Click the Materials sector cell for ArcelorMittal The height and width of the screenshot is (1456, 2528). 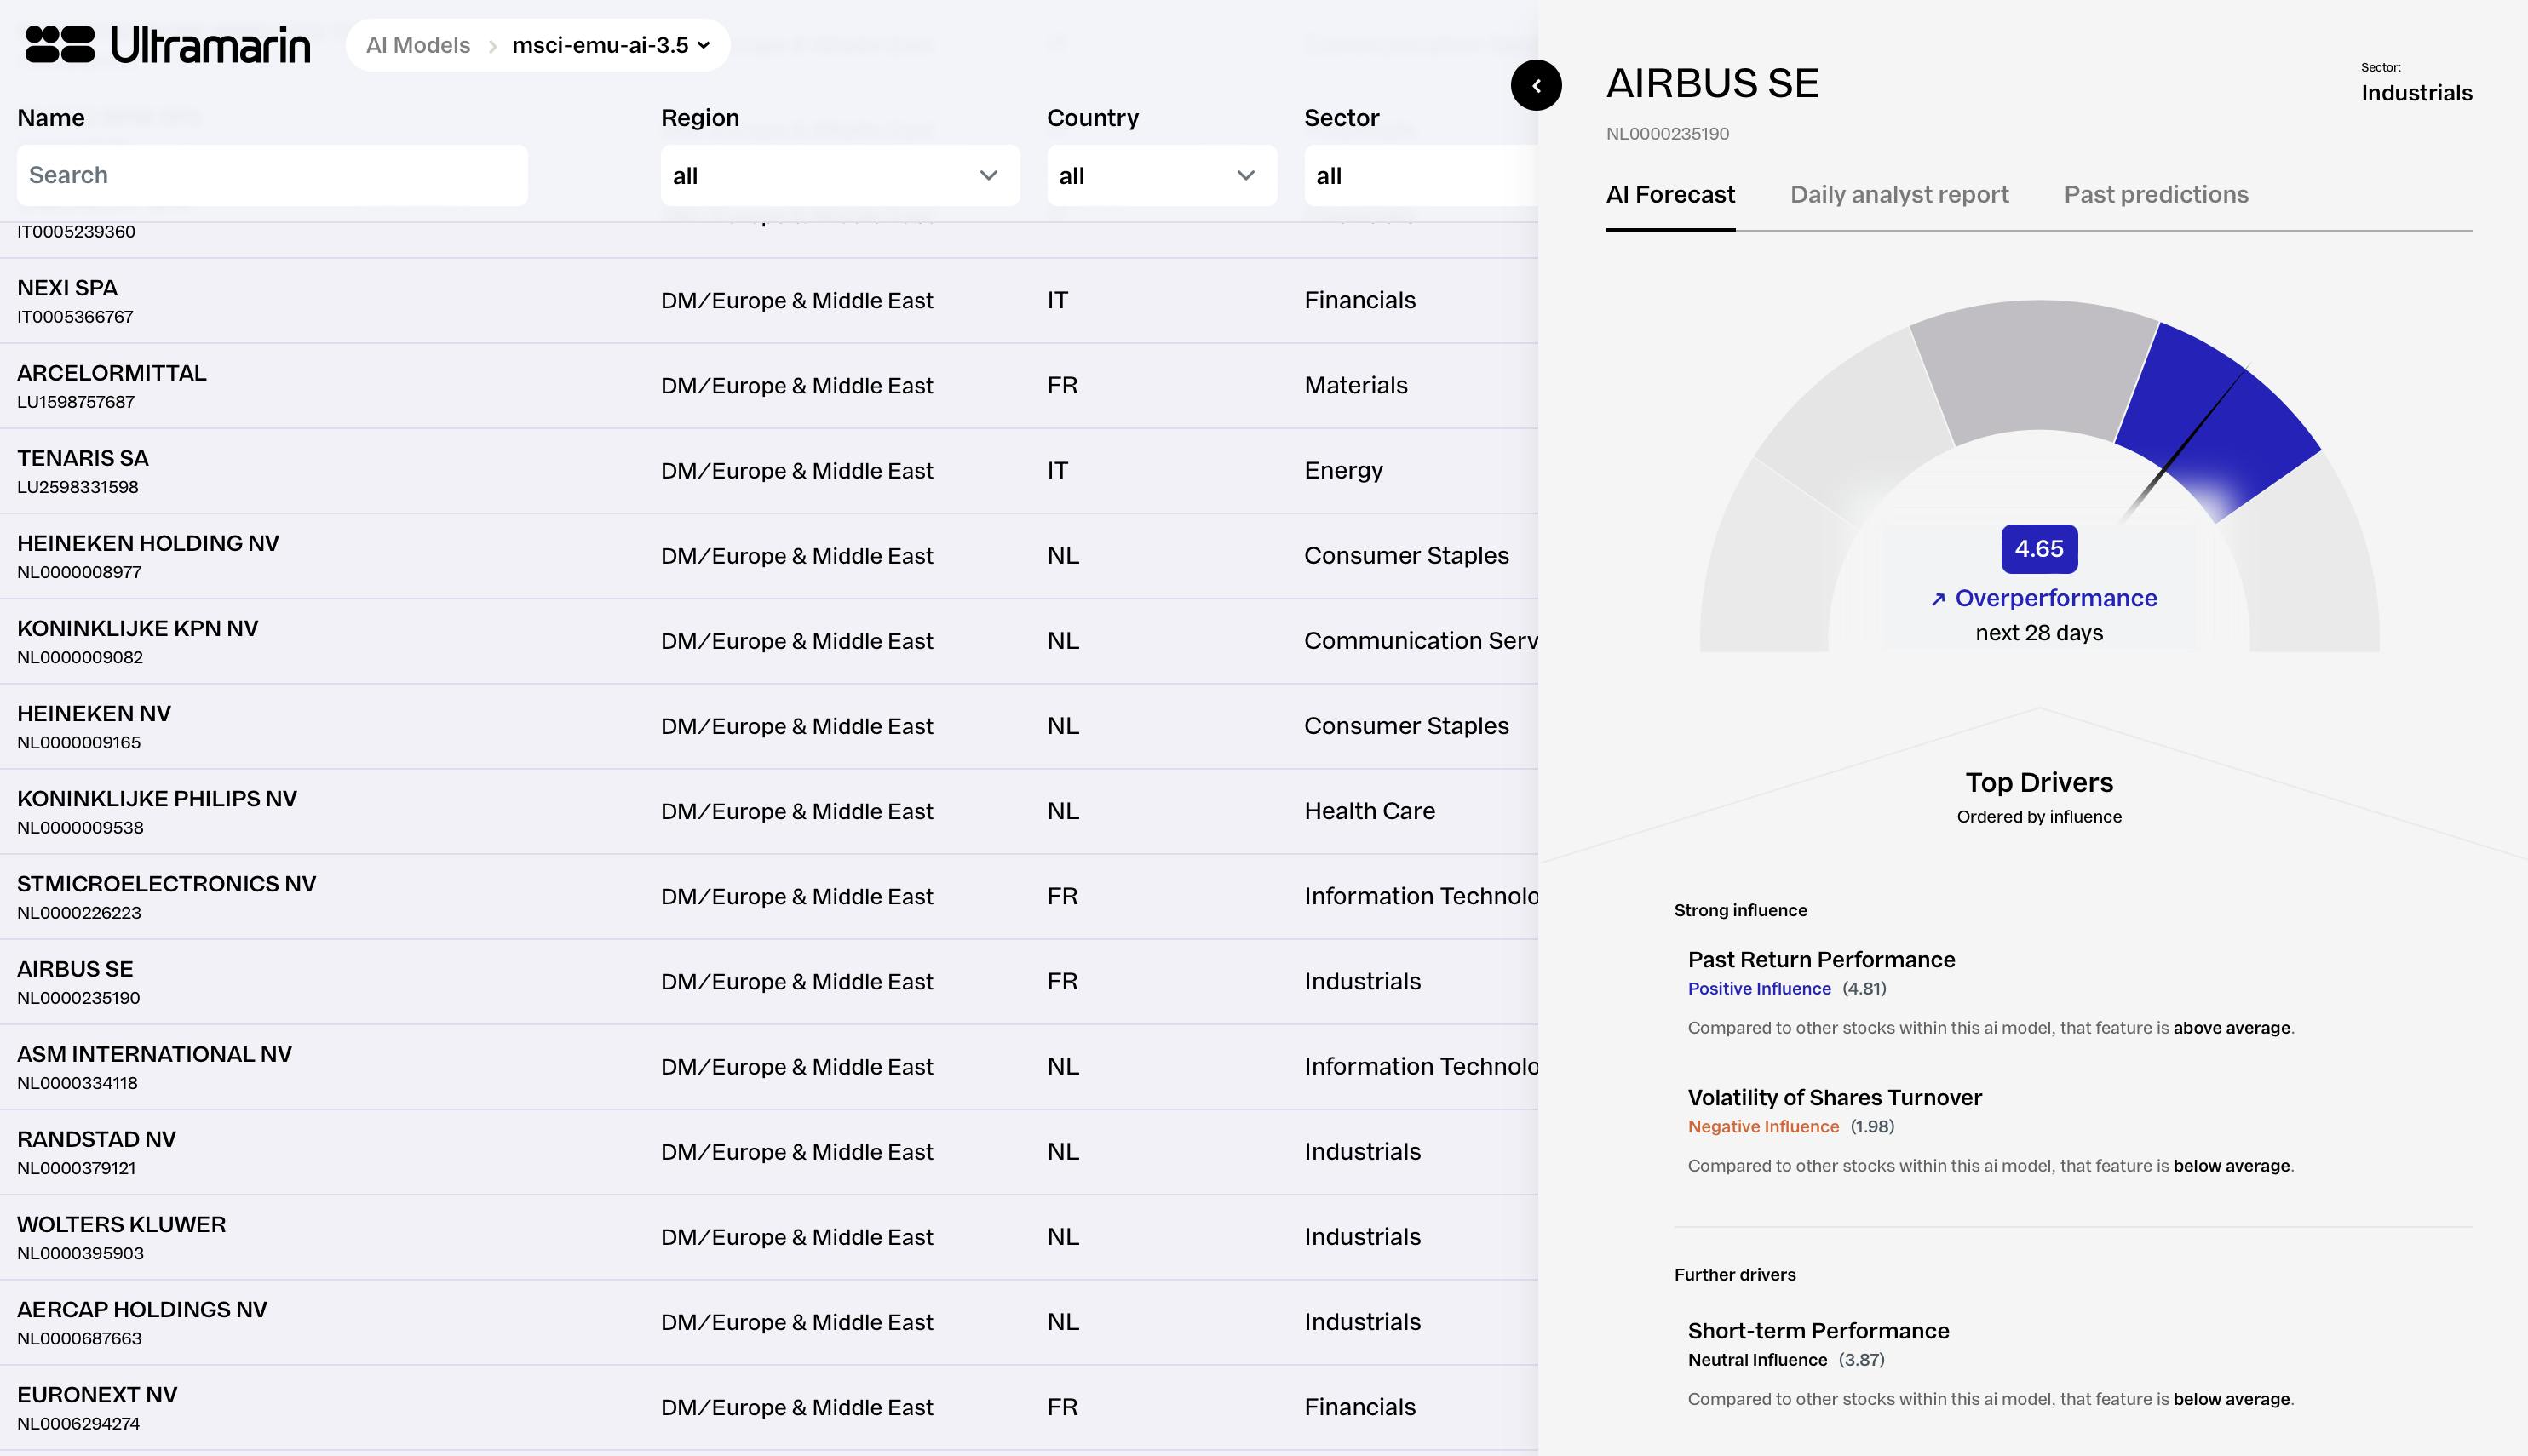[1355, 386]
